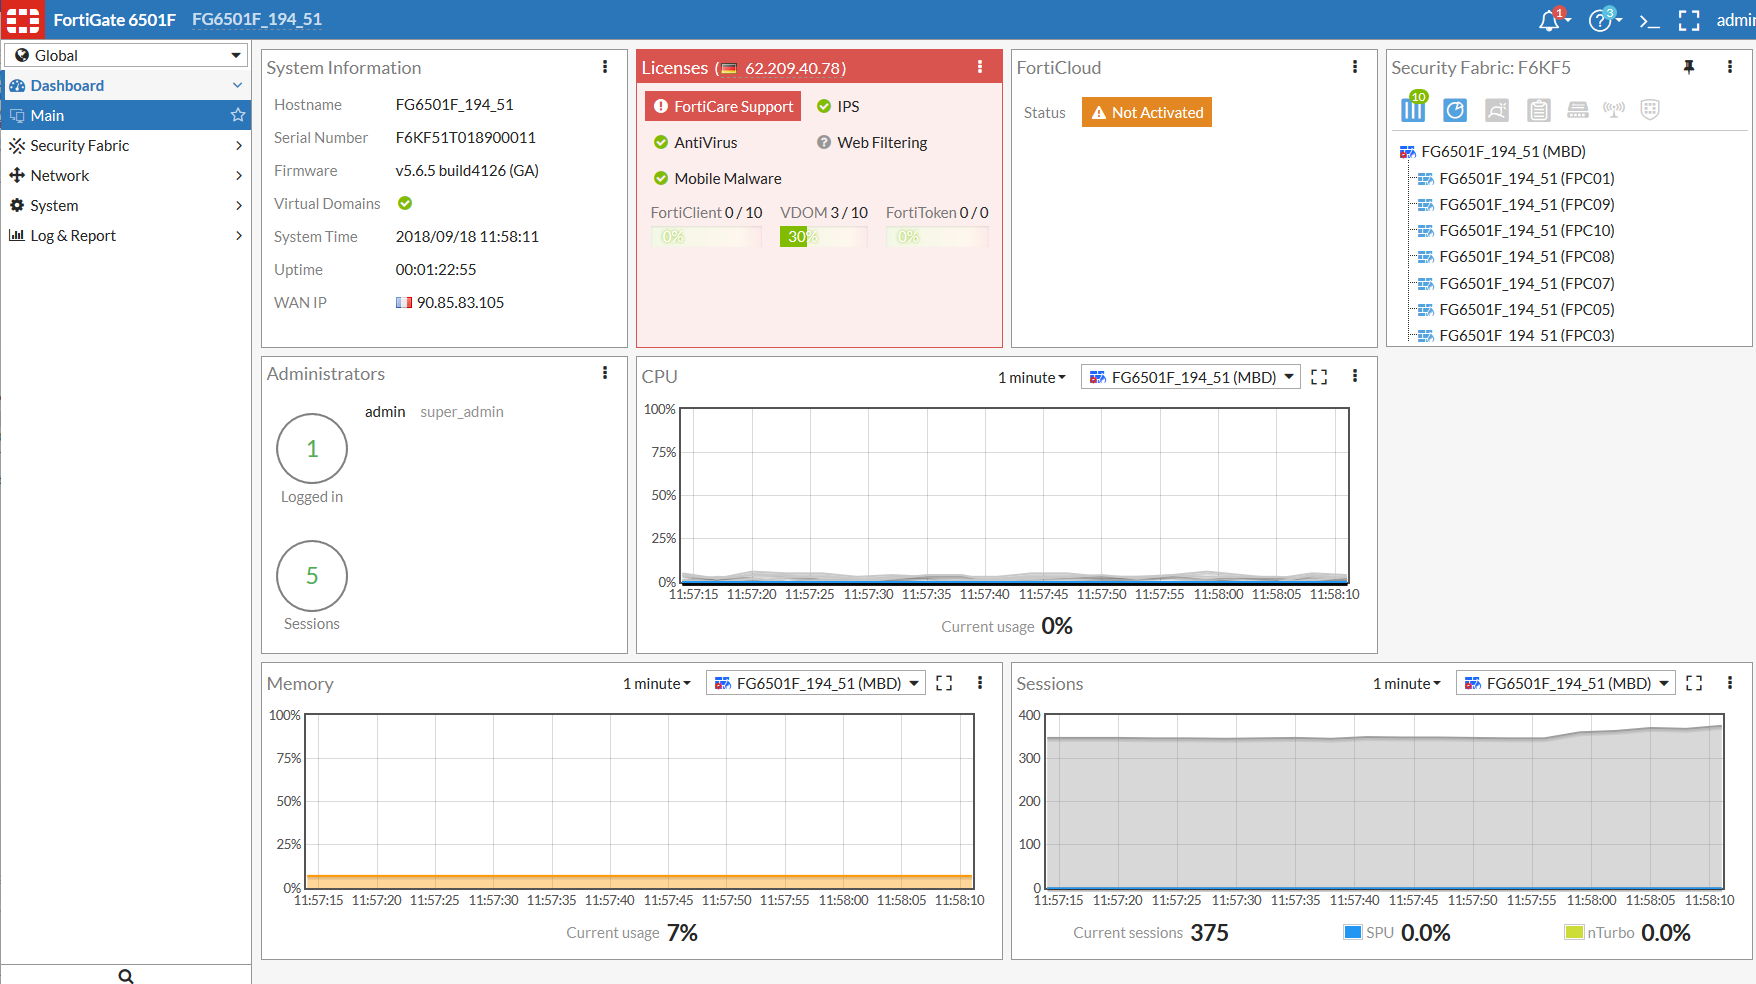Expand the CPU widget to fullscreen
This screenshot has width=1756, height=984.
click(1319, 377)
